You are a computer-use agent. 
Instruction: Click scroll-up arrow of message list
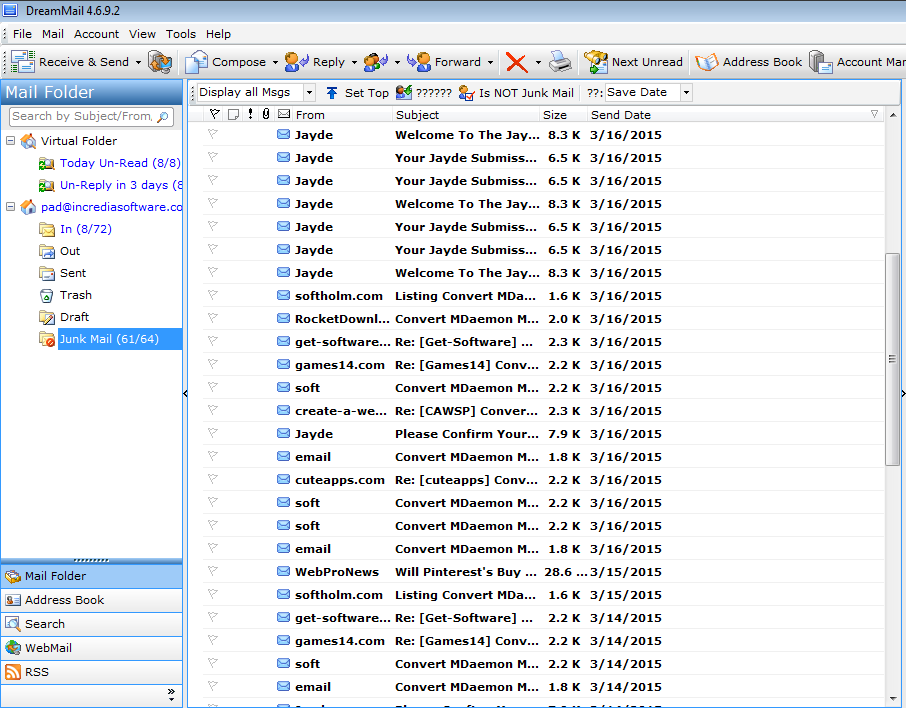(x=893, y=115)
